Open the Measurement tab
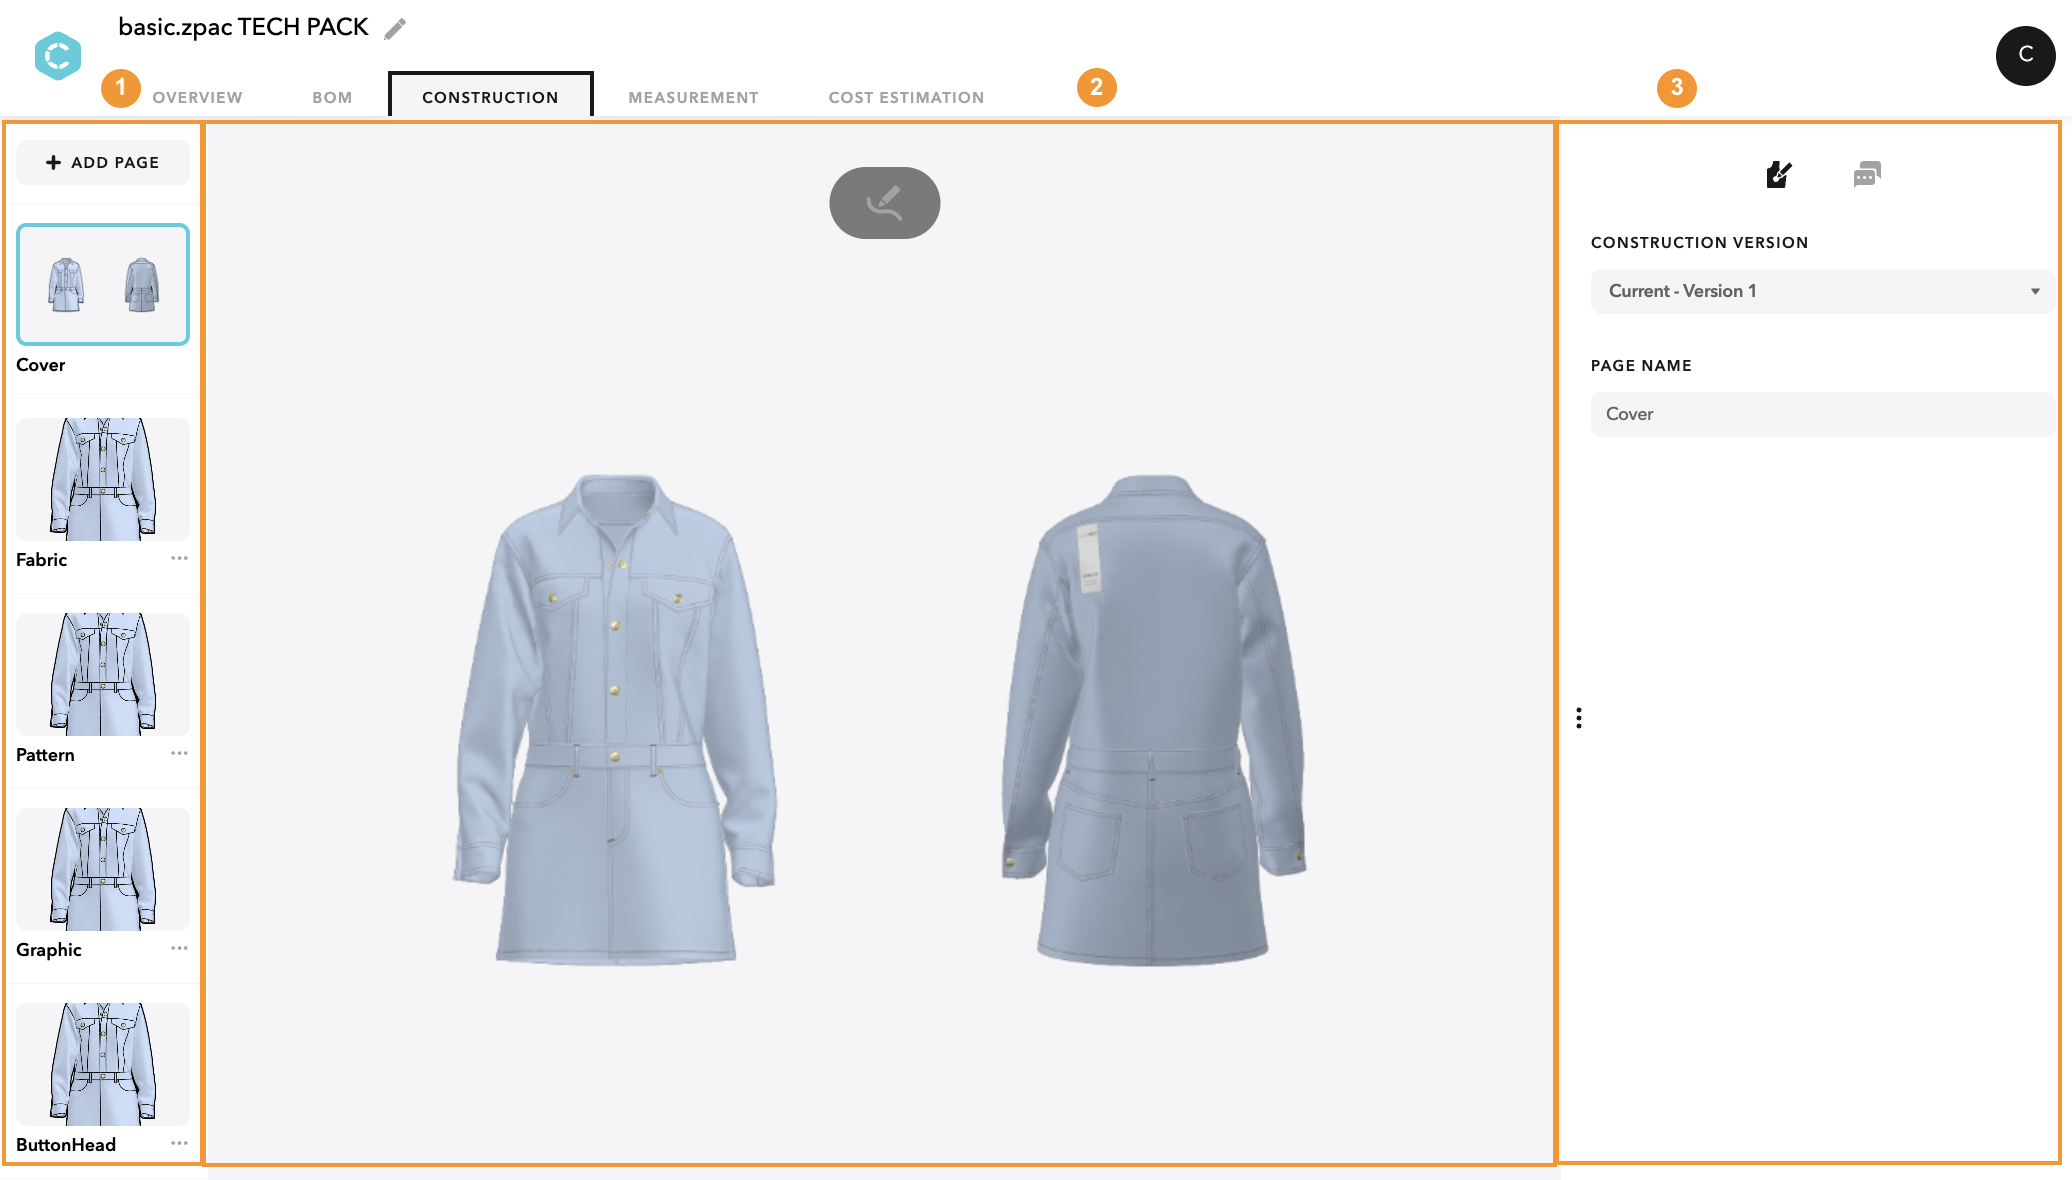This screenshot has width=2072, height=1180. [x=693, y=97]
